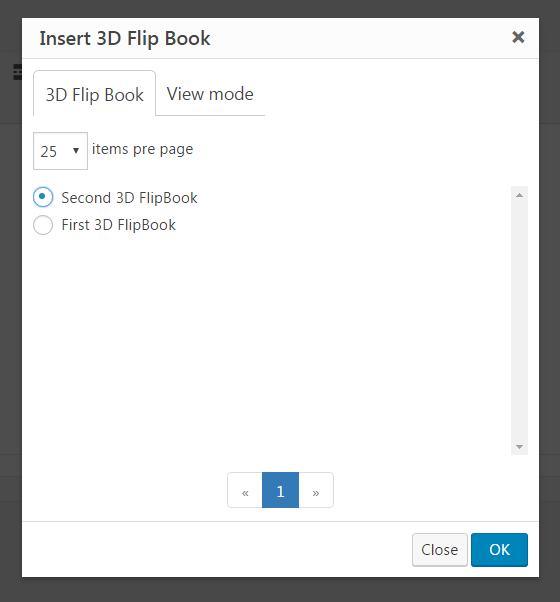Open the items per page dropdown
The width and height of the screenshot is (560, 602).
[x=60, y=151]
